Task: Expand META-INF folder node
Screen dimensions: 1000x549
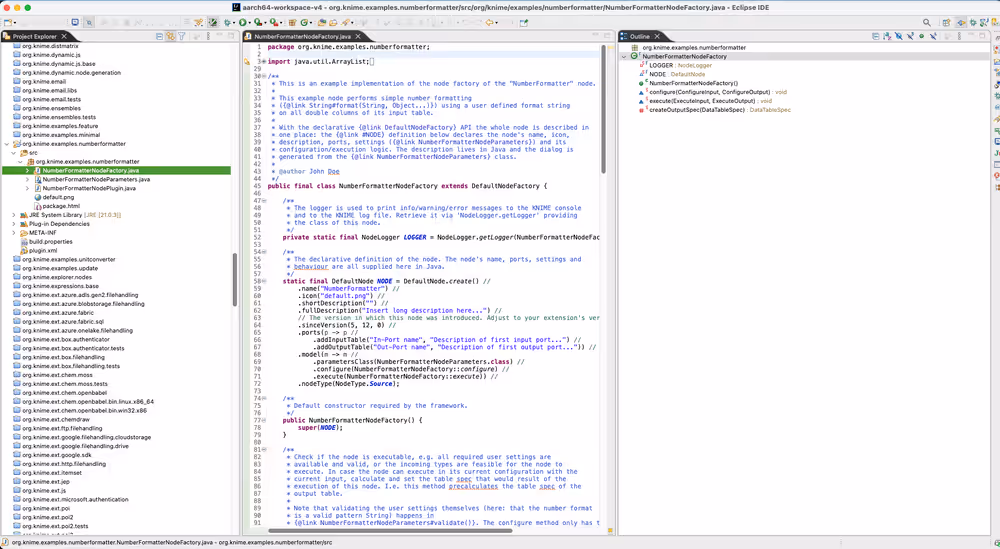Action: click(13, 233)
